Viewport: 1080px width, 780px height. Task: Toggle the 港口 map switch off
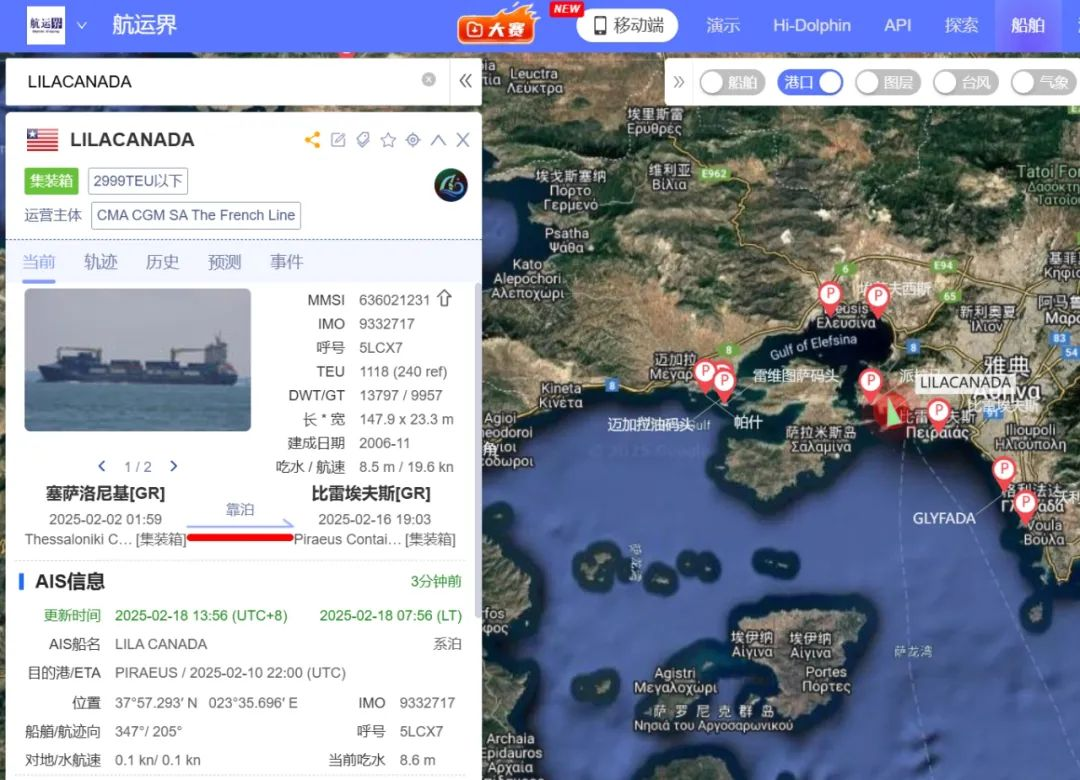click(x=810, y=83)
